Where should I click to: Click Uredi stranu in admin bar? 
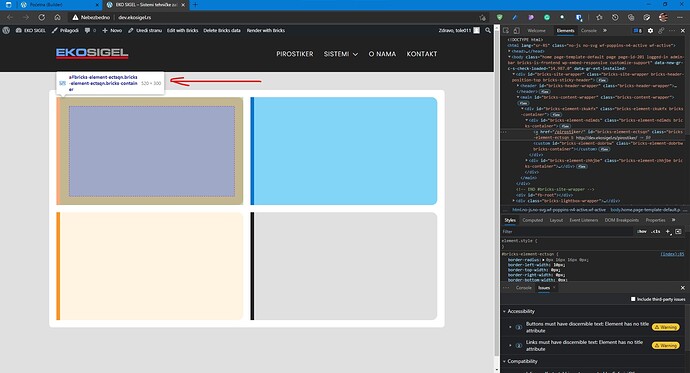coord(145,30)
